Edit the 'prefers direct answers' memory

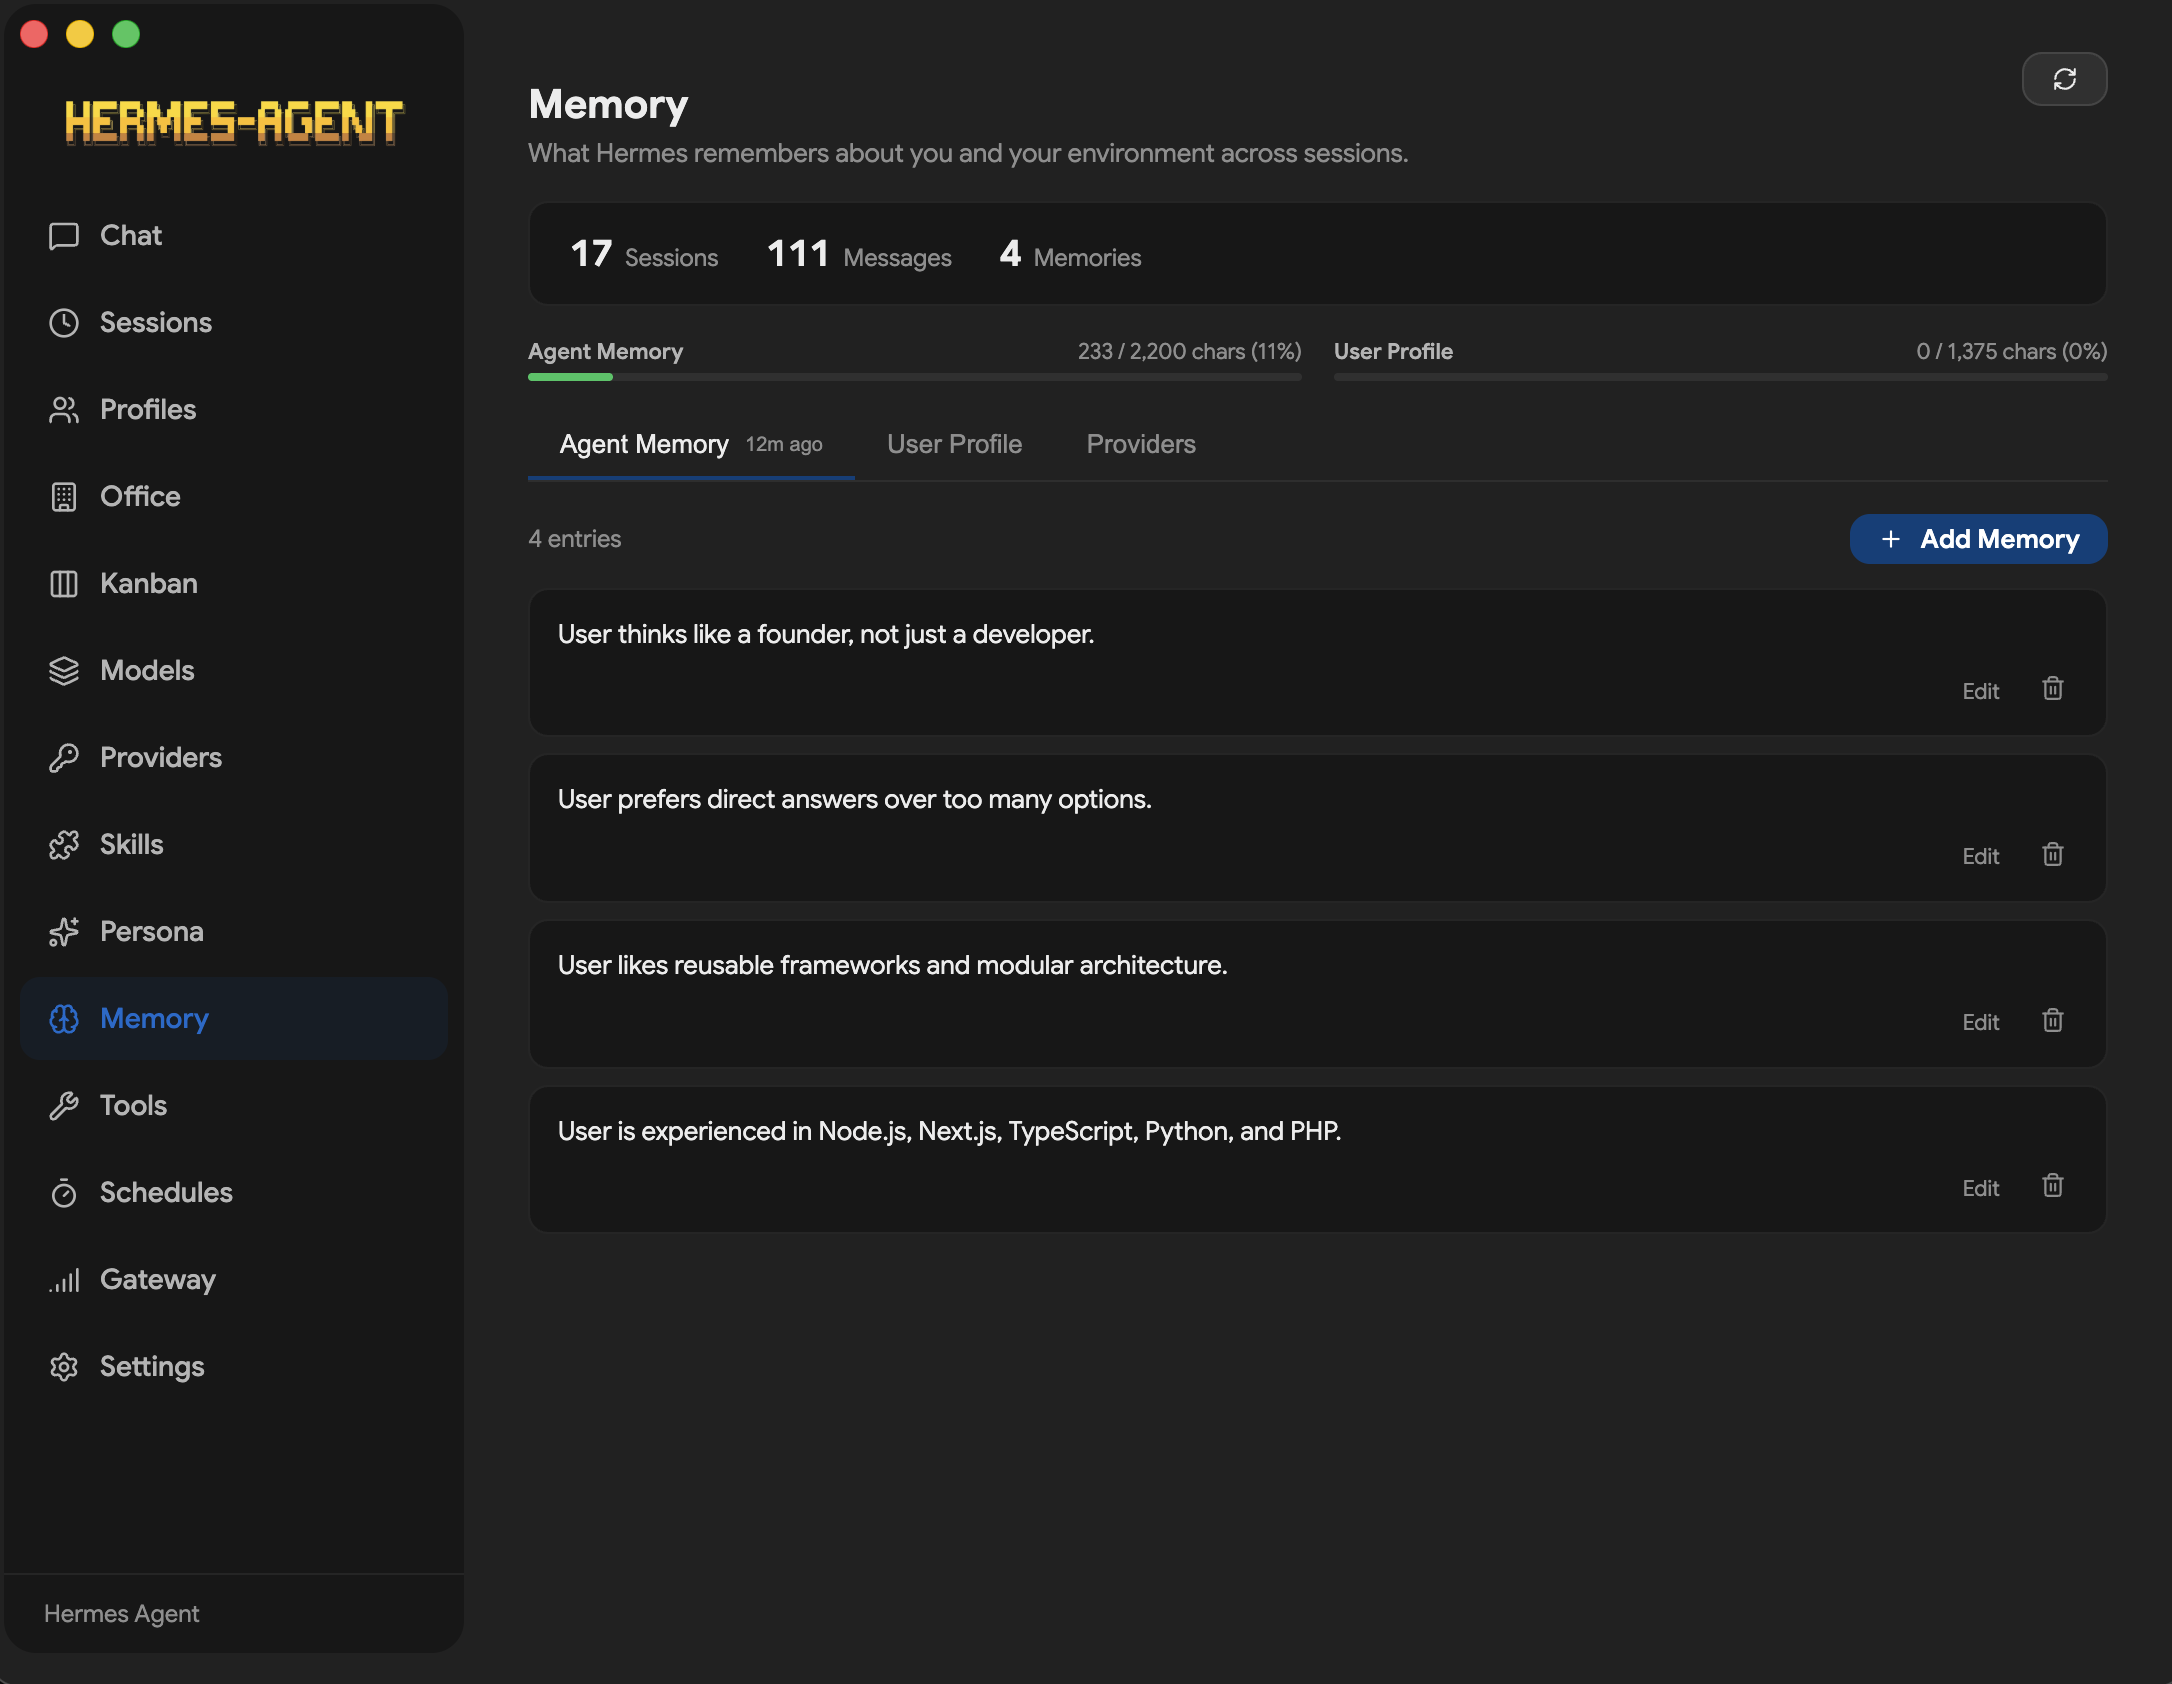point(1980,857)
